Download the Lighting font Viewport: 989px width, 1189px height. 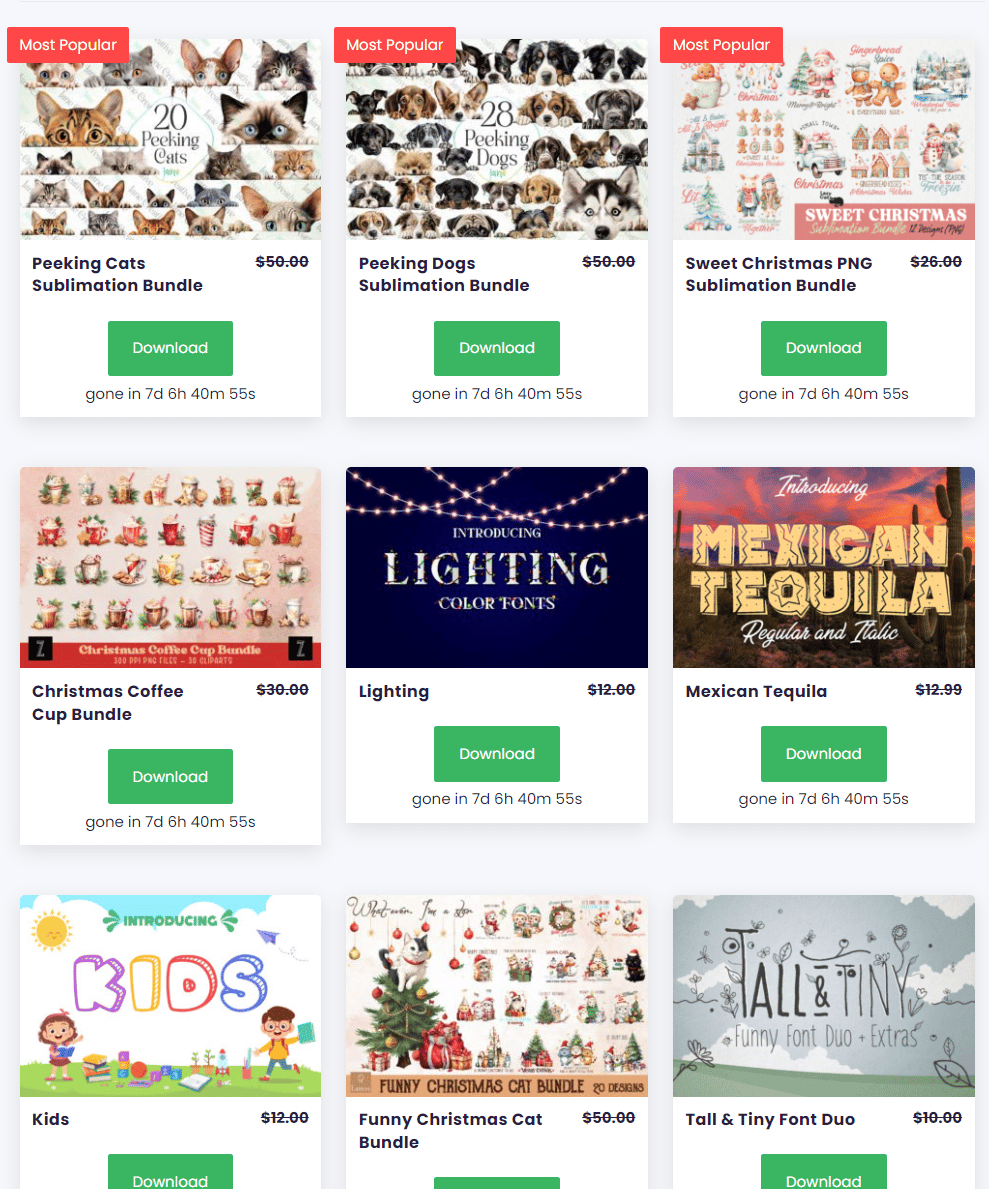point(497,754)
